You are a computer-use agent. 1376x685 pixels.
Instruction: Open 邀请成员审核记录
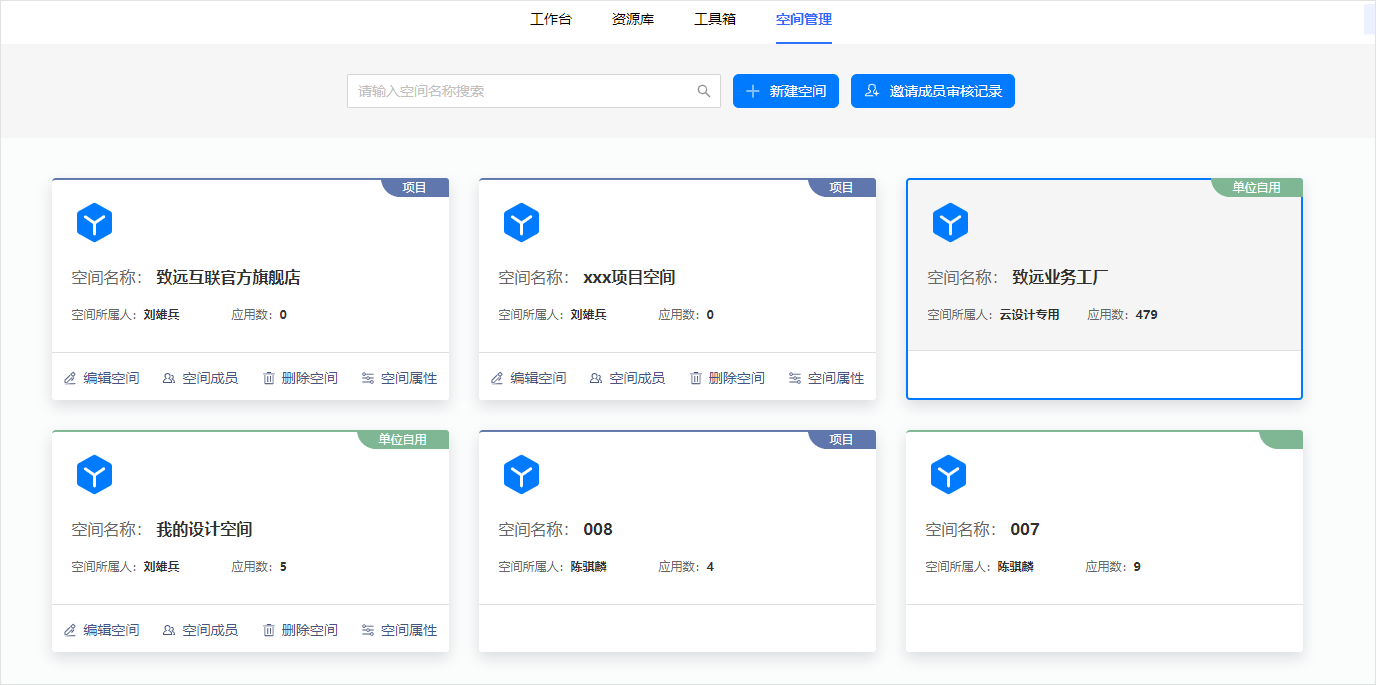933,91
